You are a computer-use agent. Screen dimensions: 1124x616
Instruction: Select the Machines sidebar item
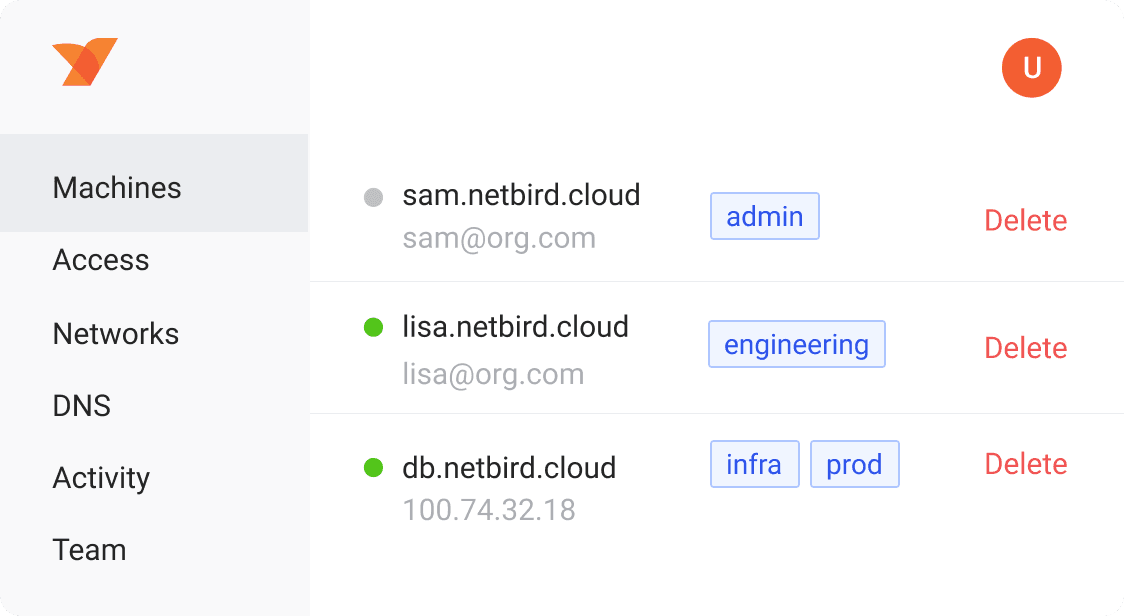click(x=117, y=188)
